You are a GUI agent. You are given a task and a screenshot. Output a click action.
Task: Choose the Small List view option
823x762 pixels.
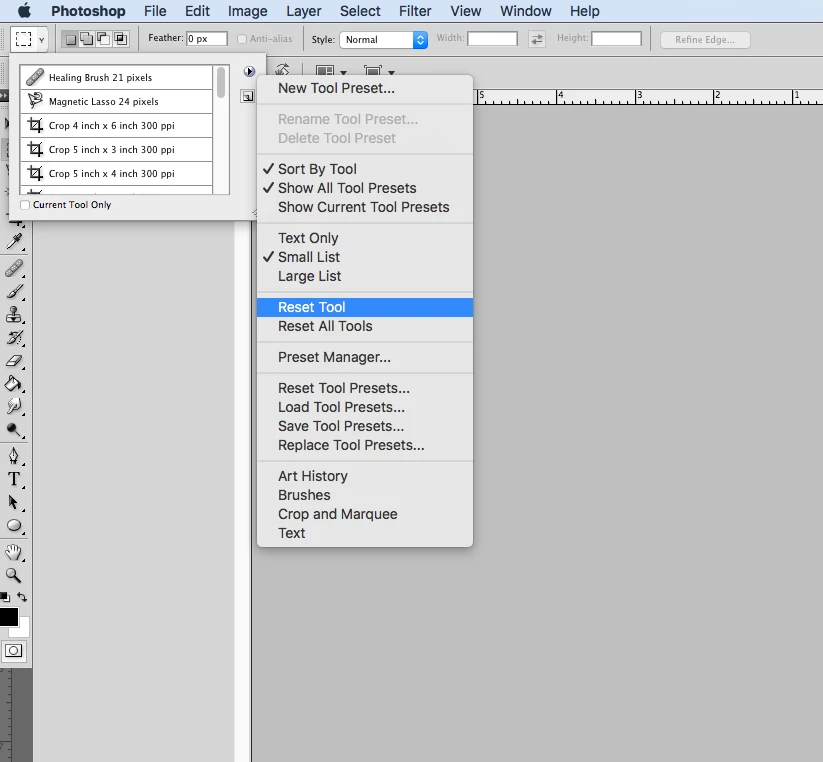[x=365, y=257]
